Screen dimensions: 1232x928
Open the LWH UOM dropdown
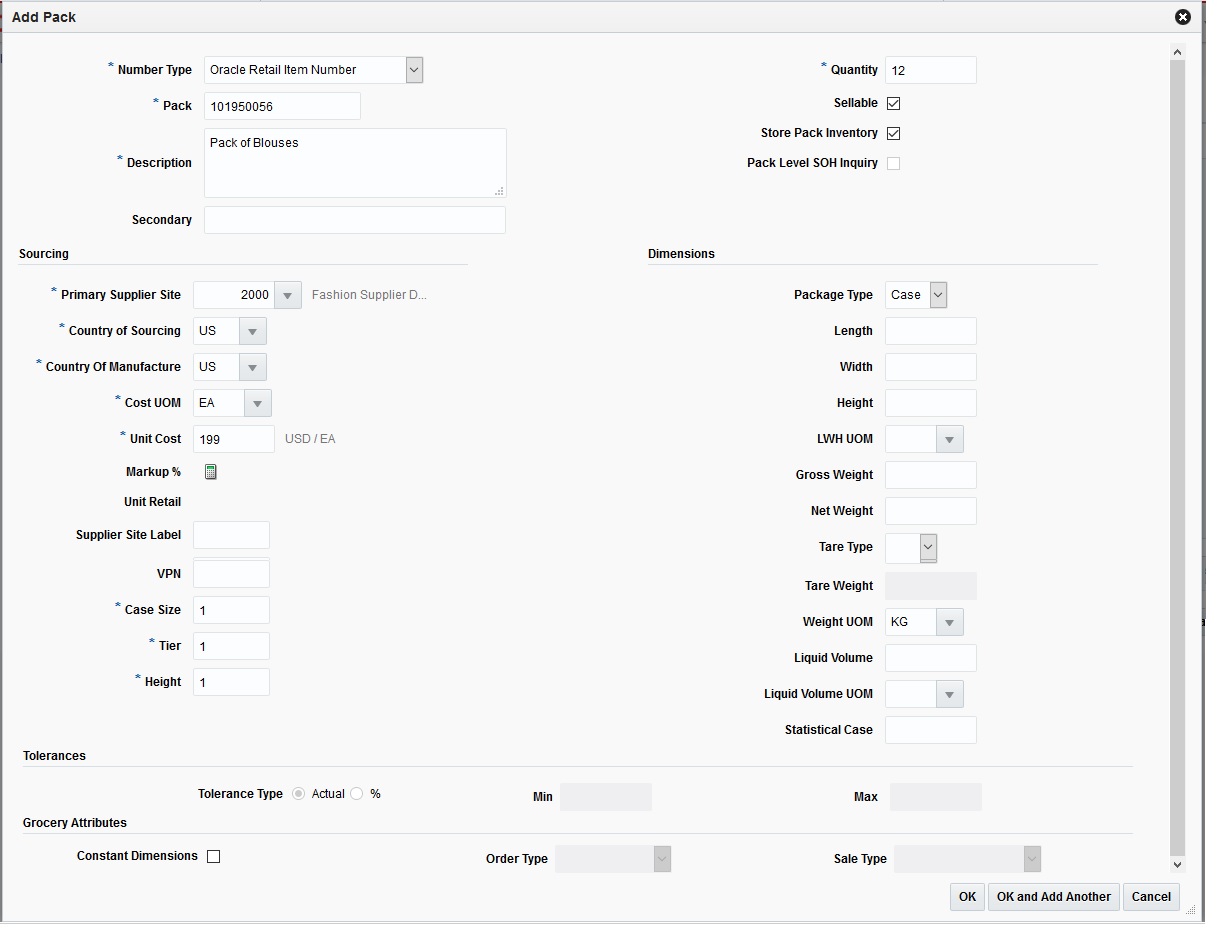point(947,438)
